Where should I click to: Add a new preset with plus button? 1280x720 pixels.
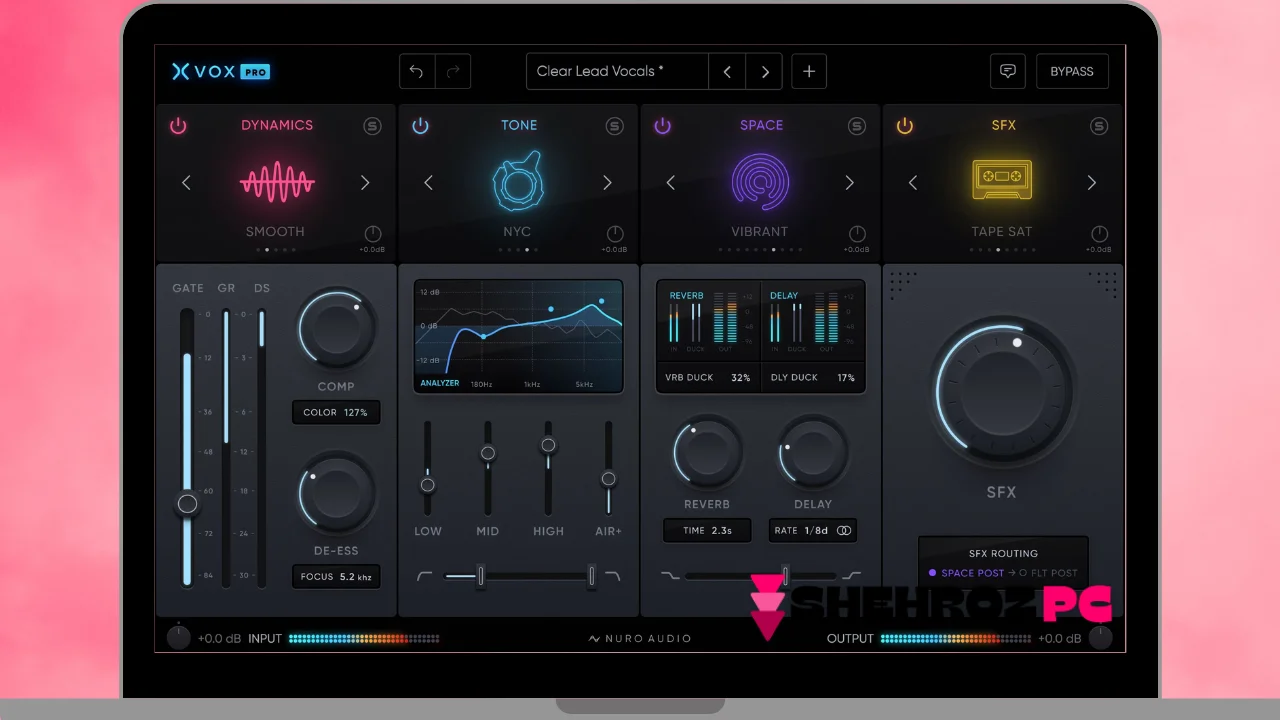click(809, 71)
